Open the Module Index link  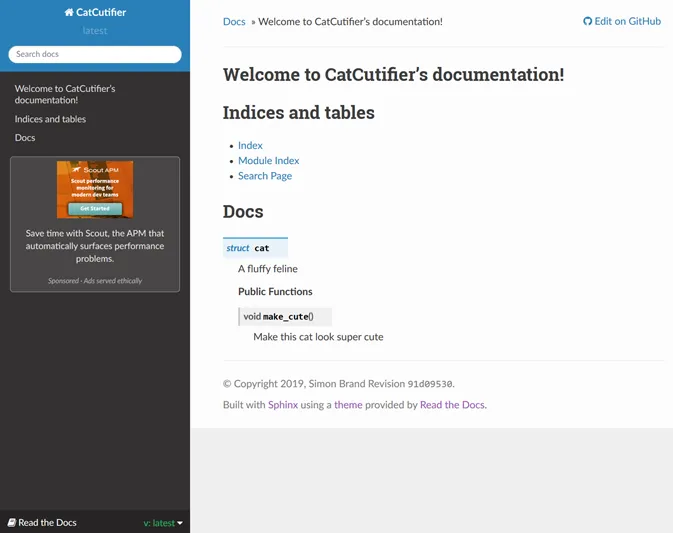pos(269,161)
